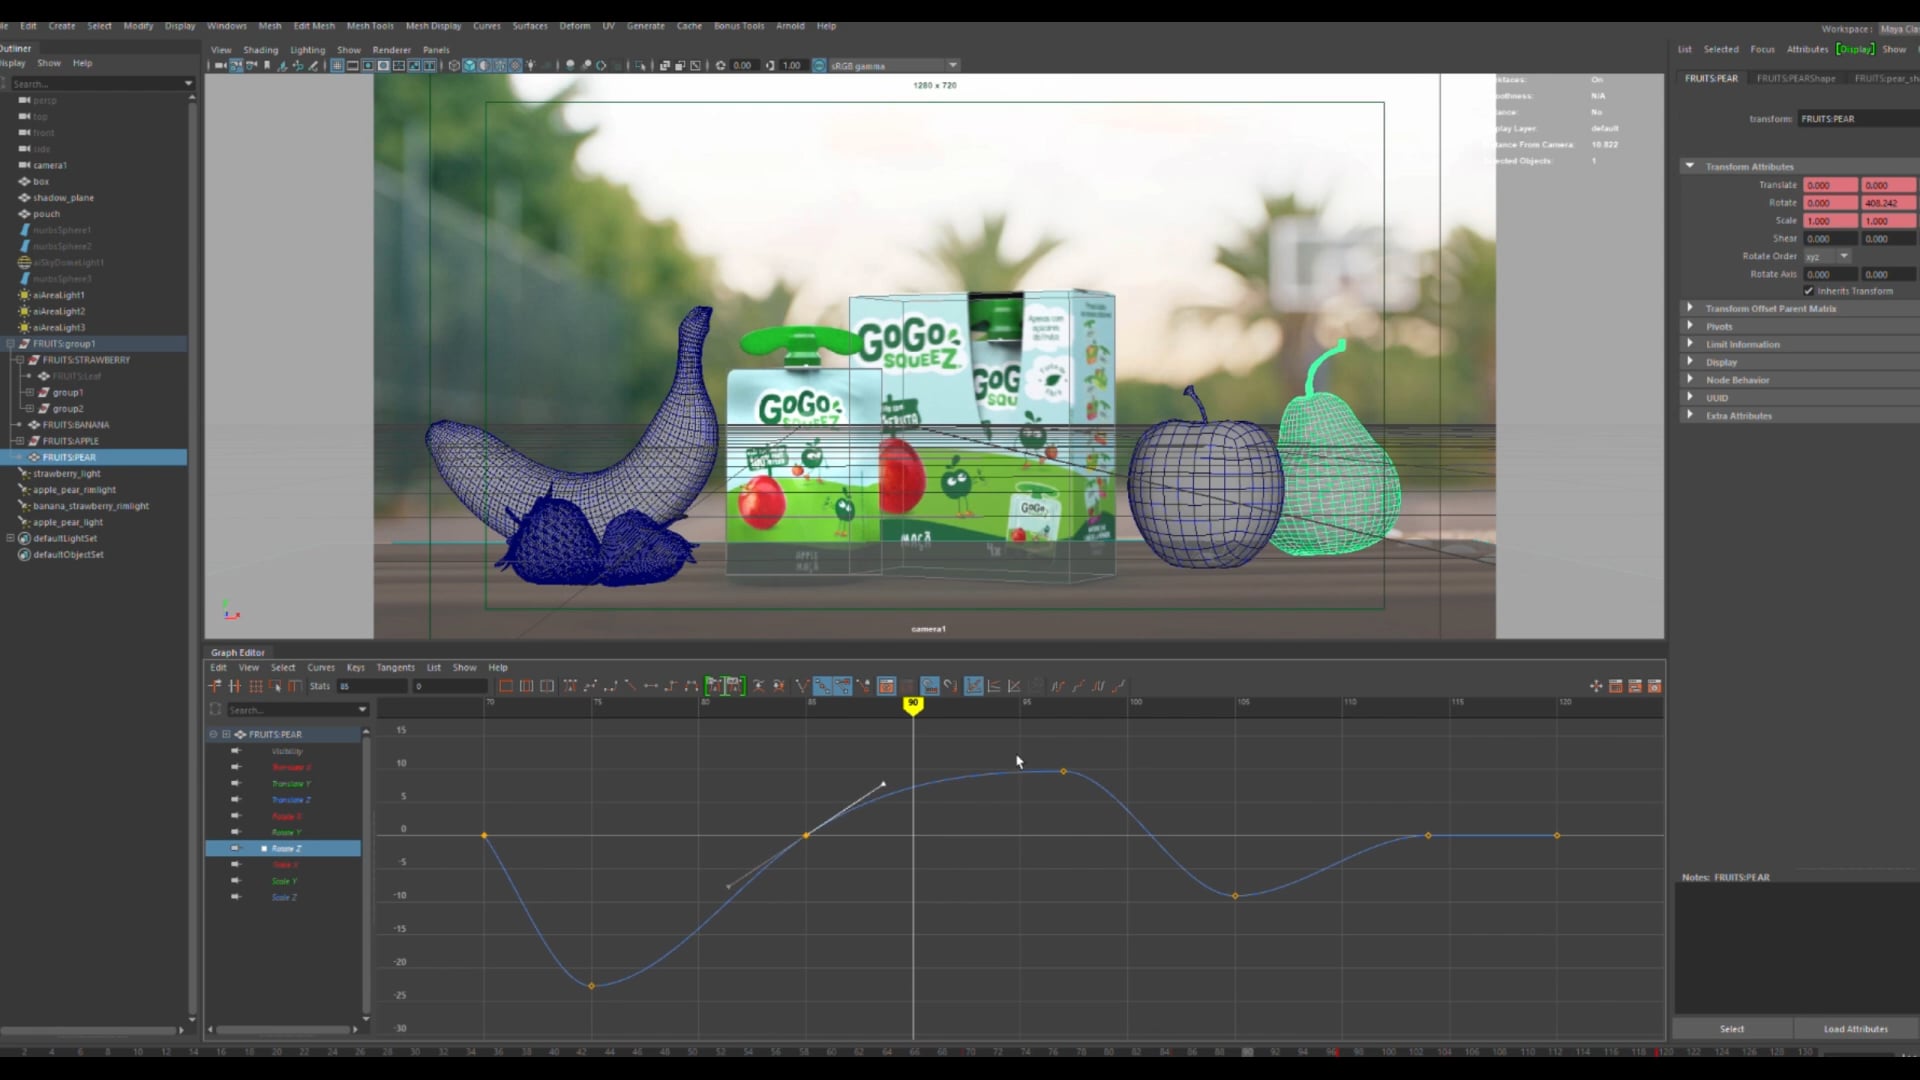Image resolution: width=1920 pixels, height=1080 pixels.
Task: Select Translate Y channel in Graph Editor
Action: click(291, 783)
